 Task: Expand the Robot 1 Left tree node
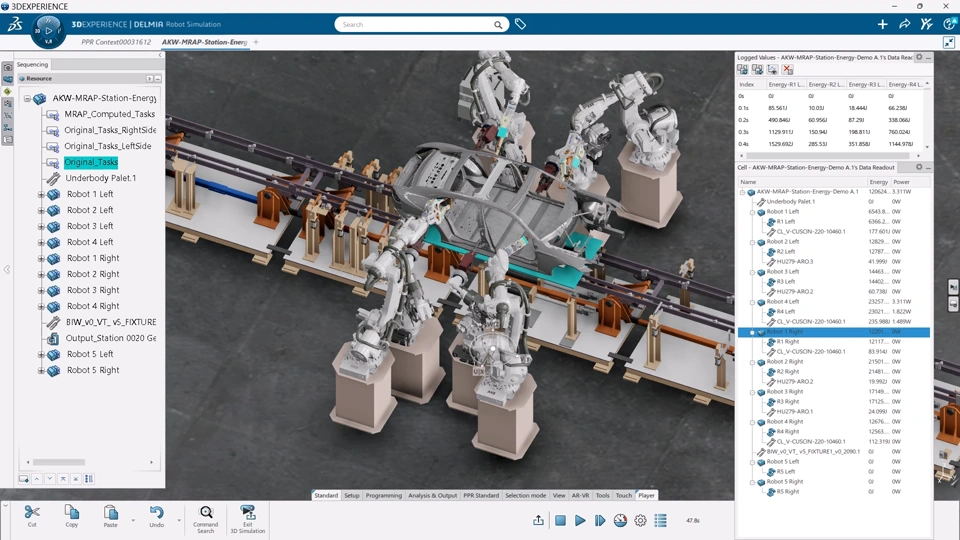[x=42, y=194]
